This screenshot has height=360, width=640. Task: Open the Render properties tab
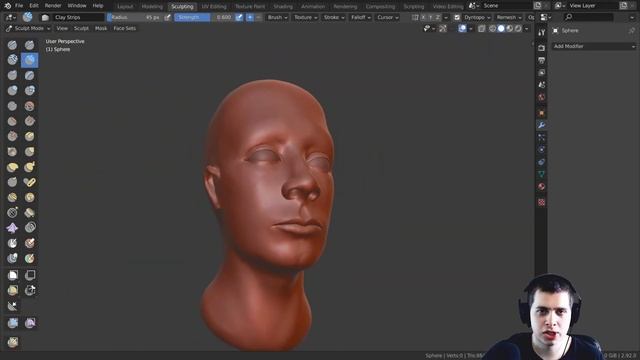pyautogui.click(x=541, y=48)
